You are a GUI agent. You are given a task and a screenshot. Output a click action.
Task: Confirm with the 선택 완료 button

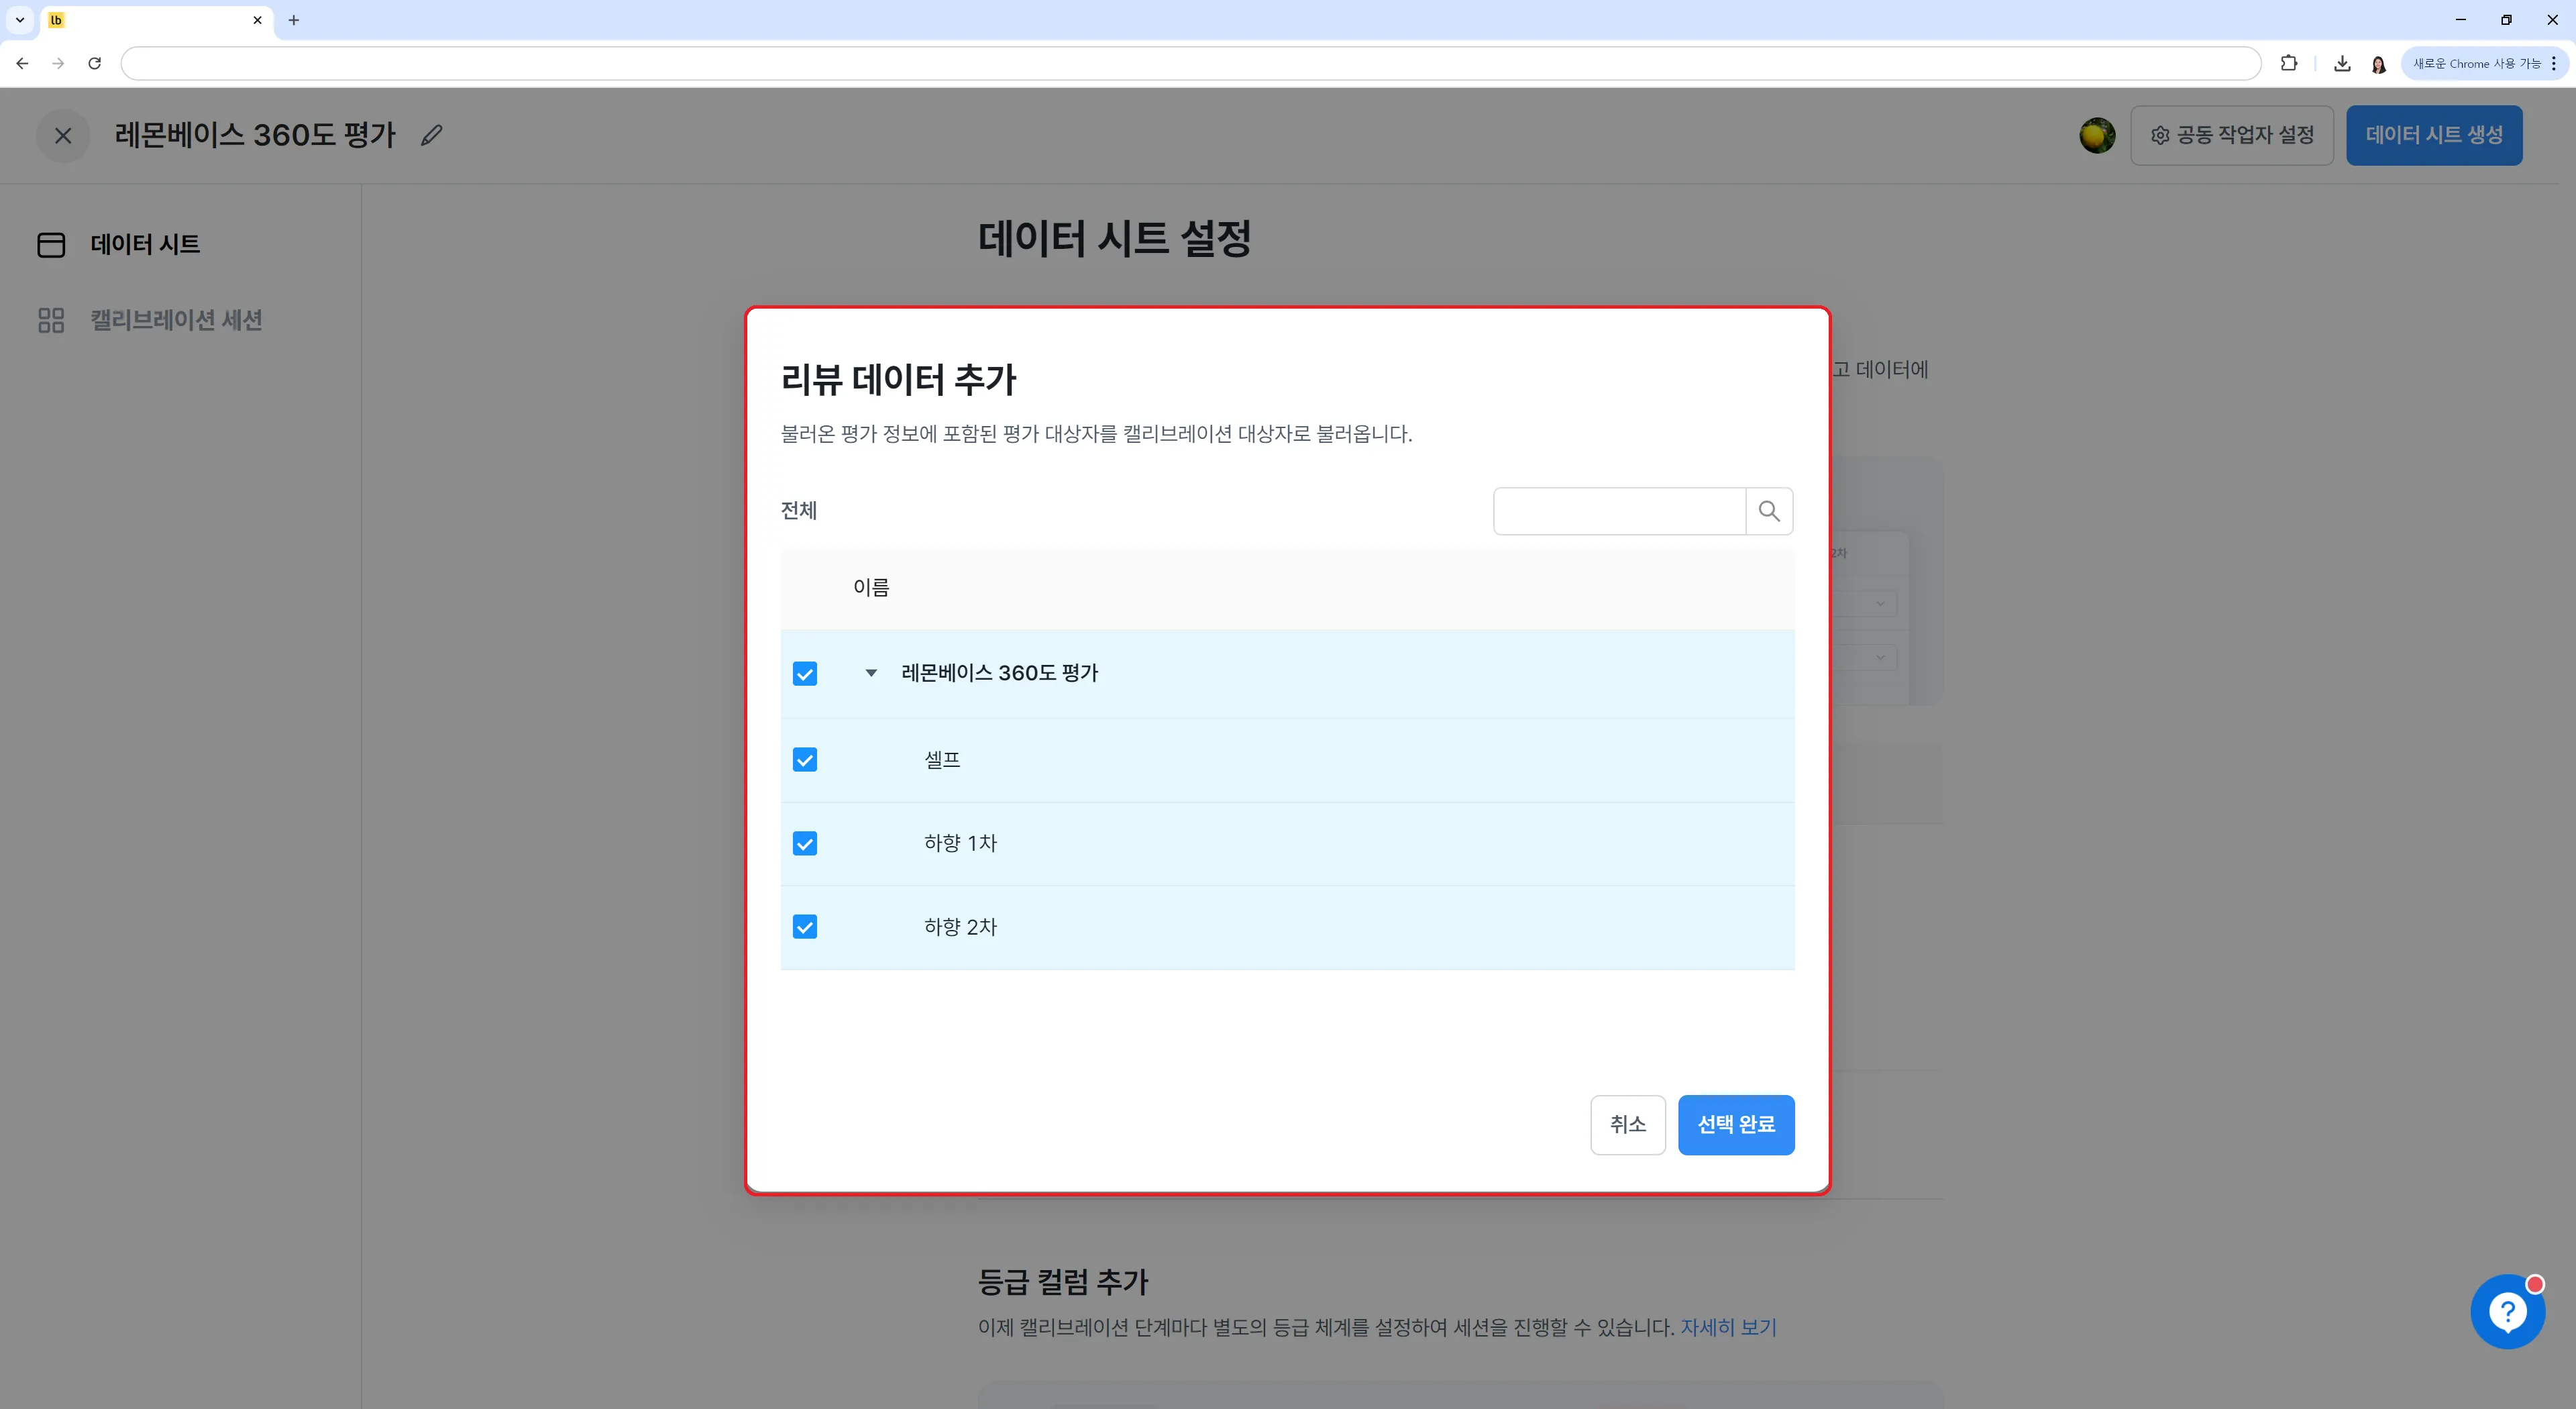[x=1736, y=1125]
